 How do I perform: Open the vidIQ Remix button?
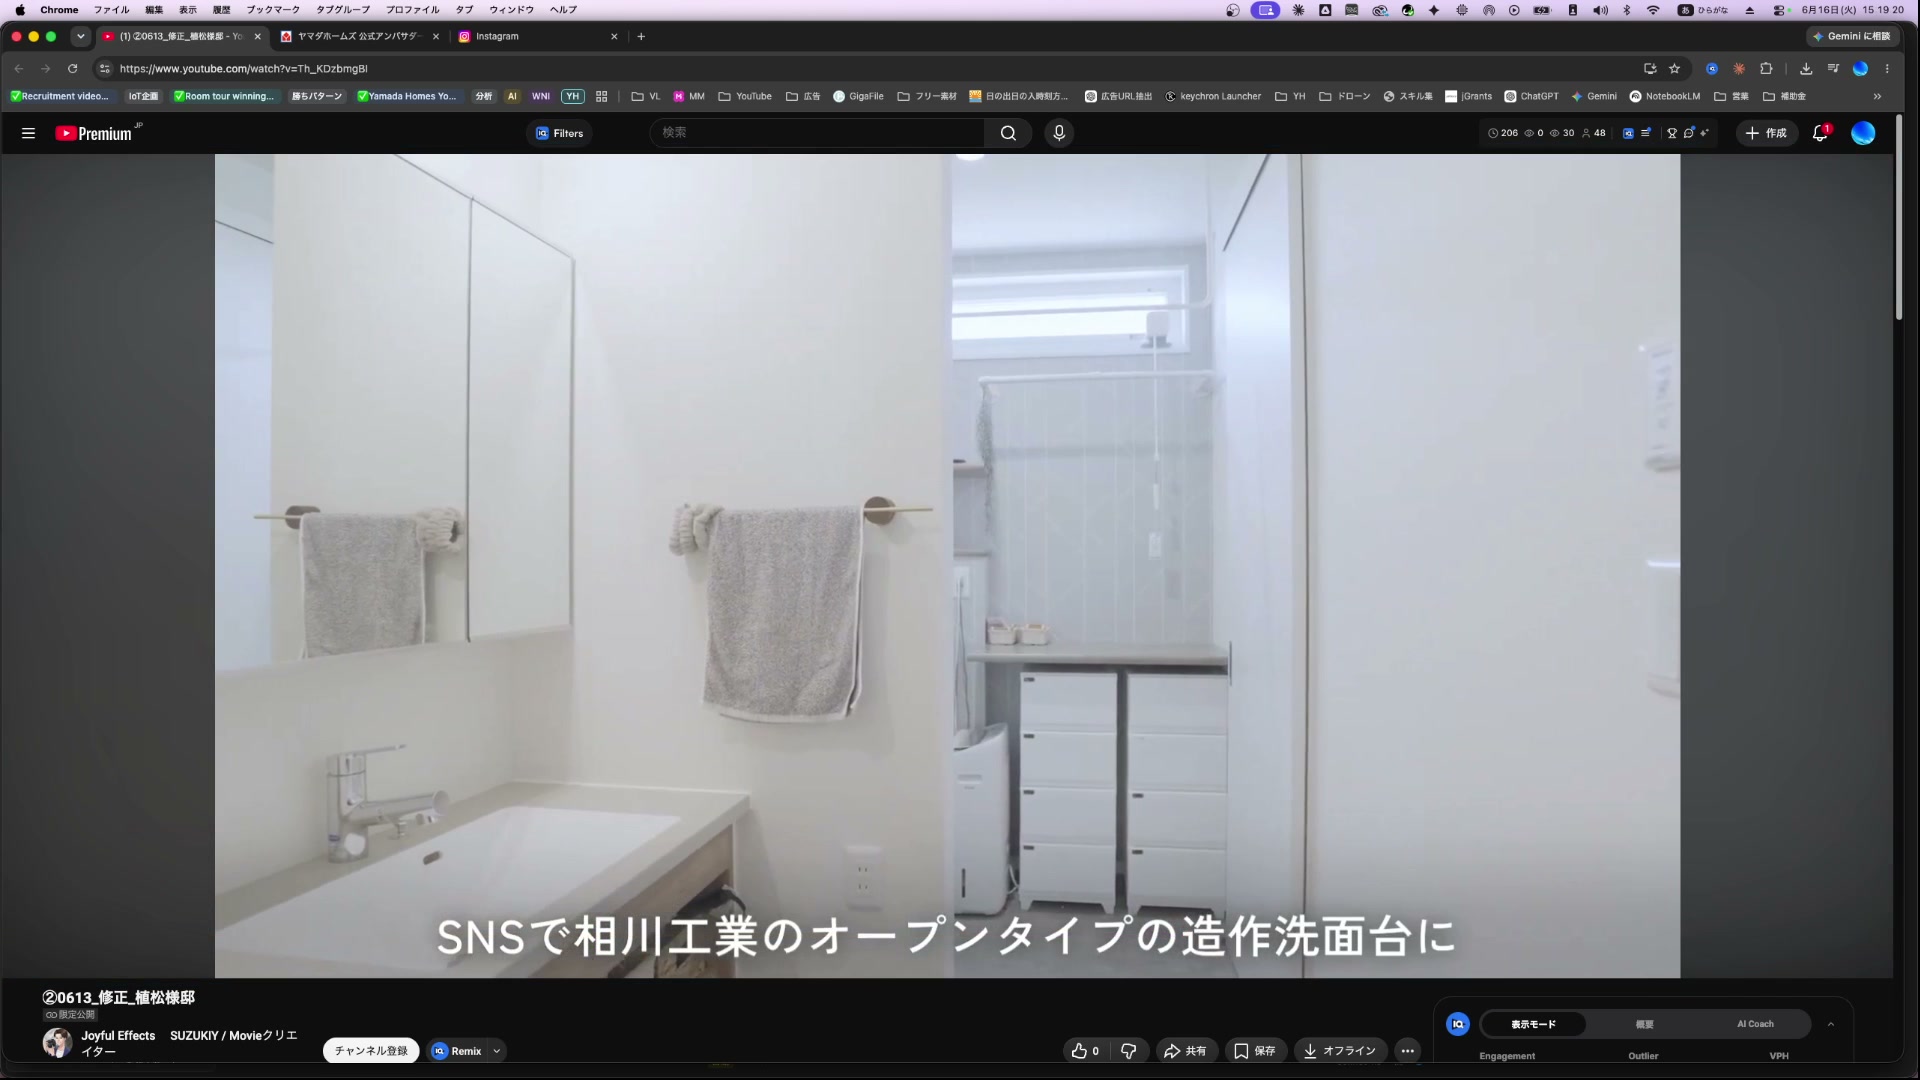pyautogui.click(x=457, y=1051)
